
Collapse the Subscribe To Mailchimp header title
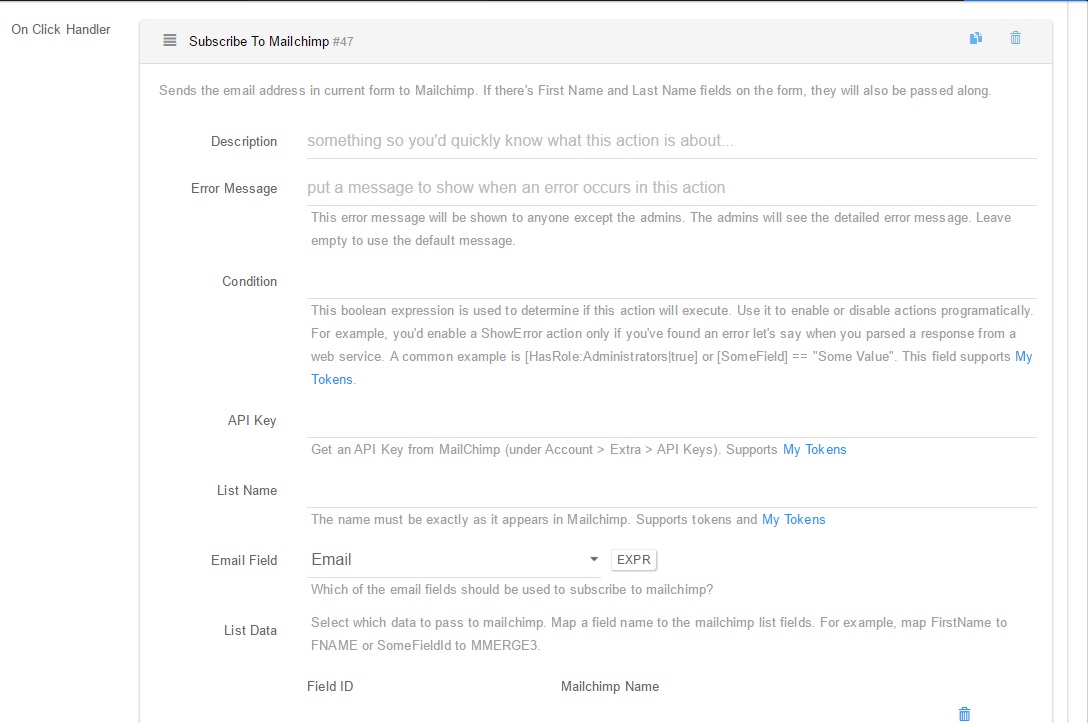click(x=259, y=42)
